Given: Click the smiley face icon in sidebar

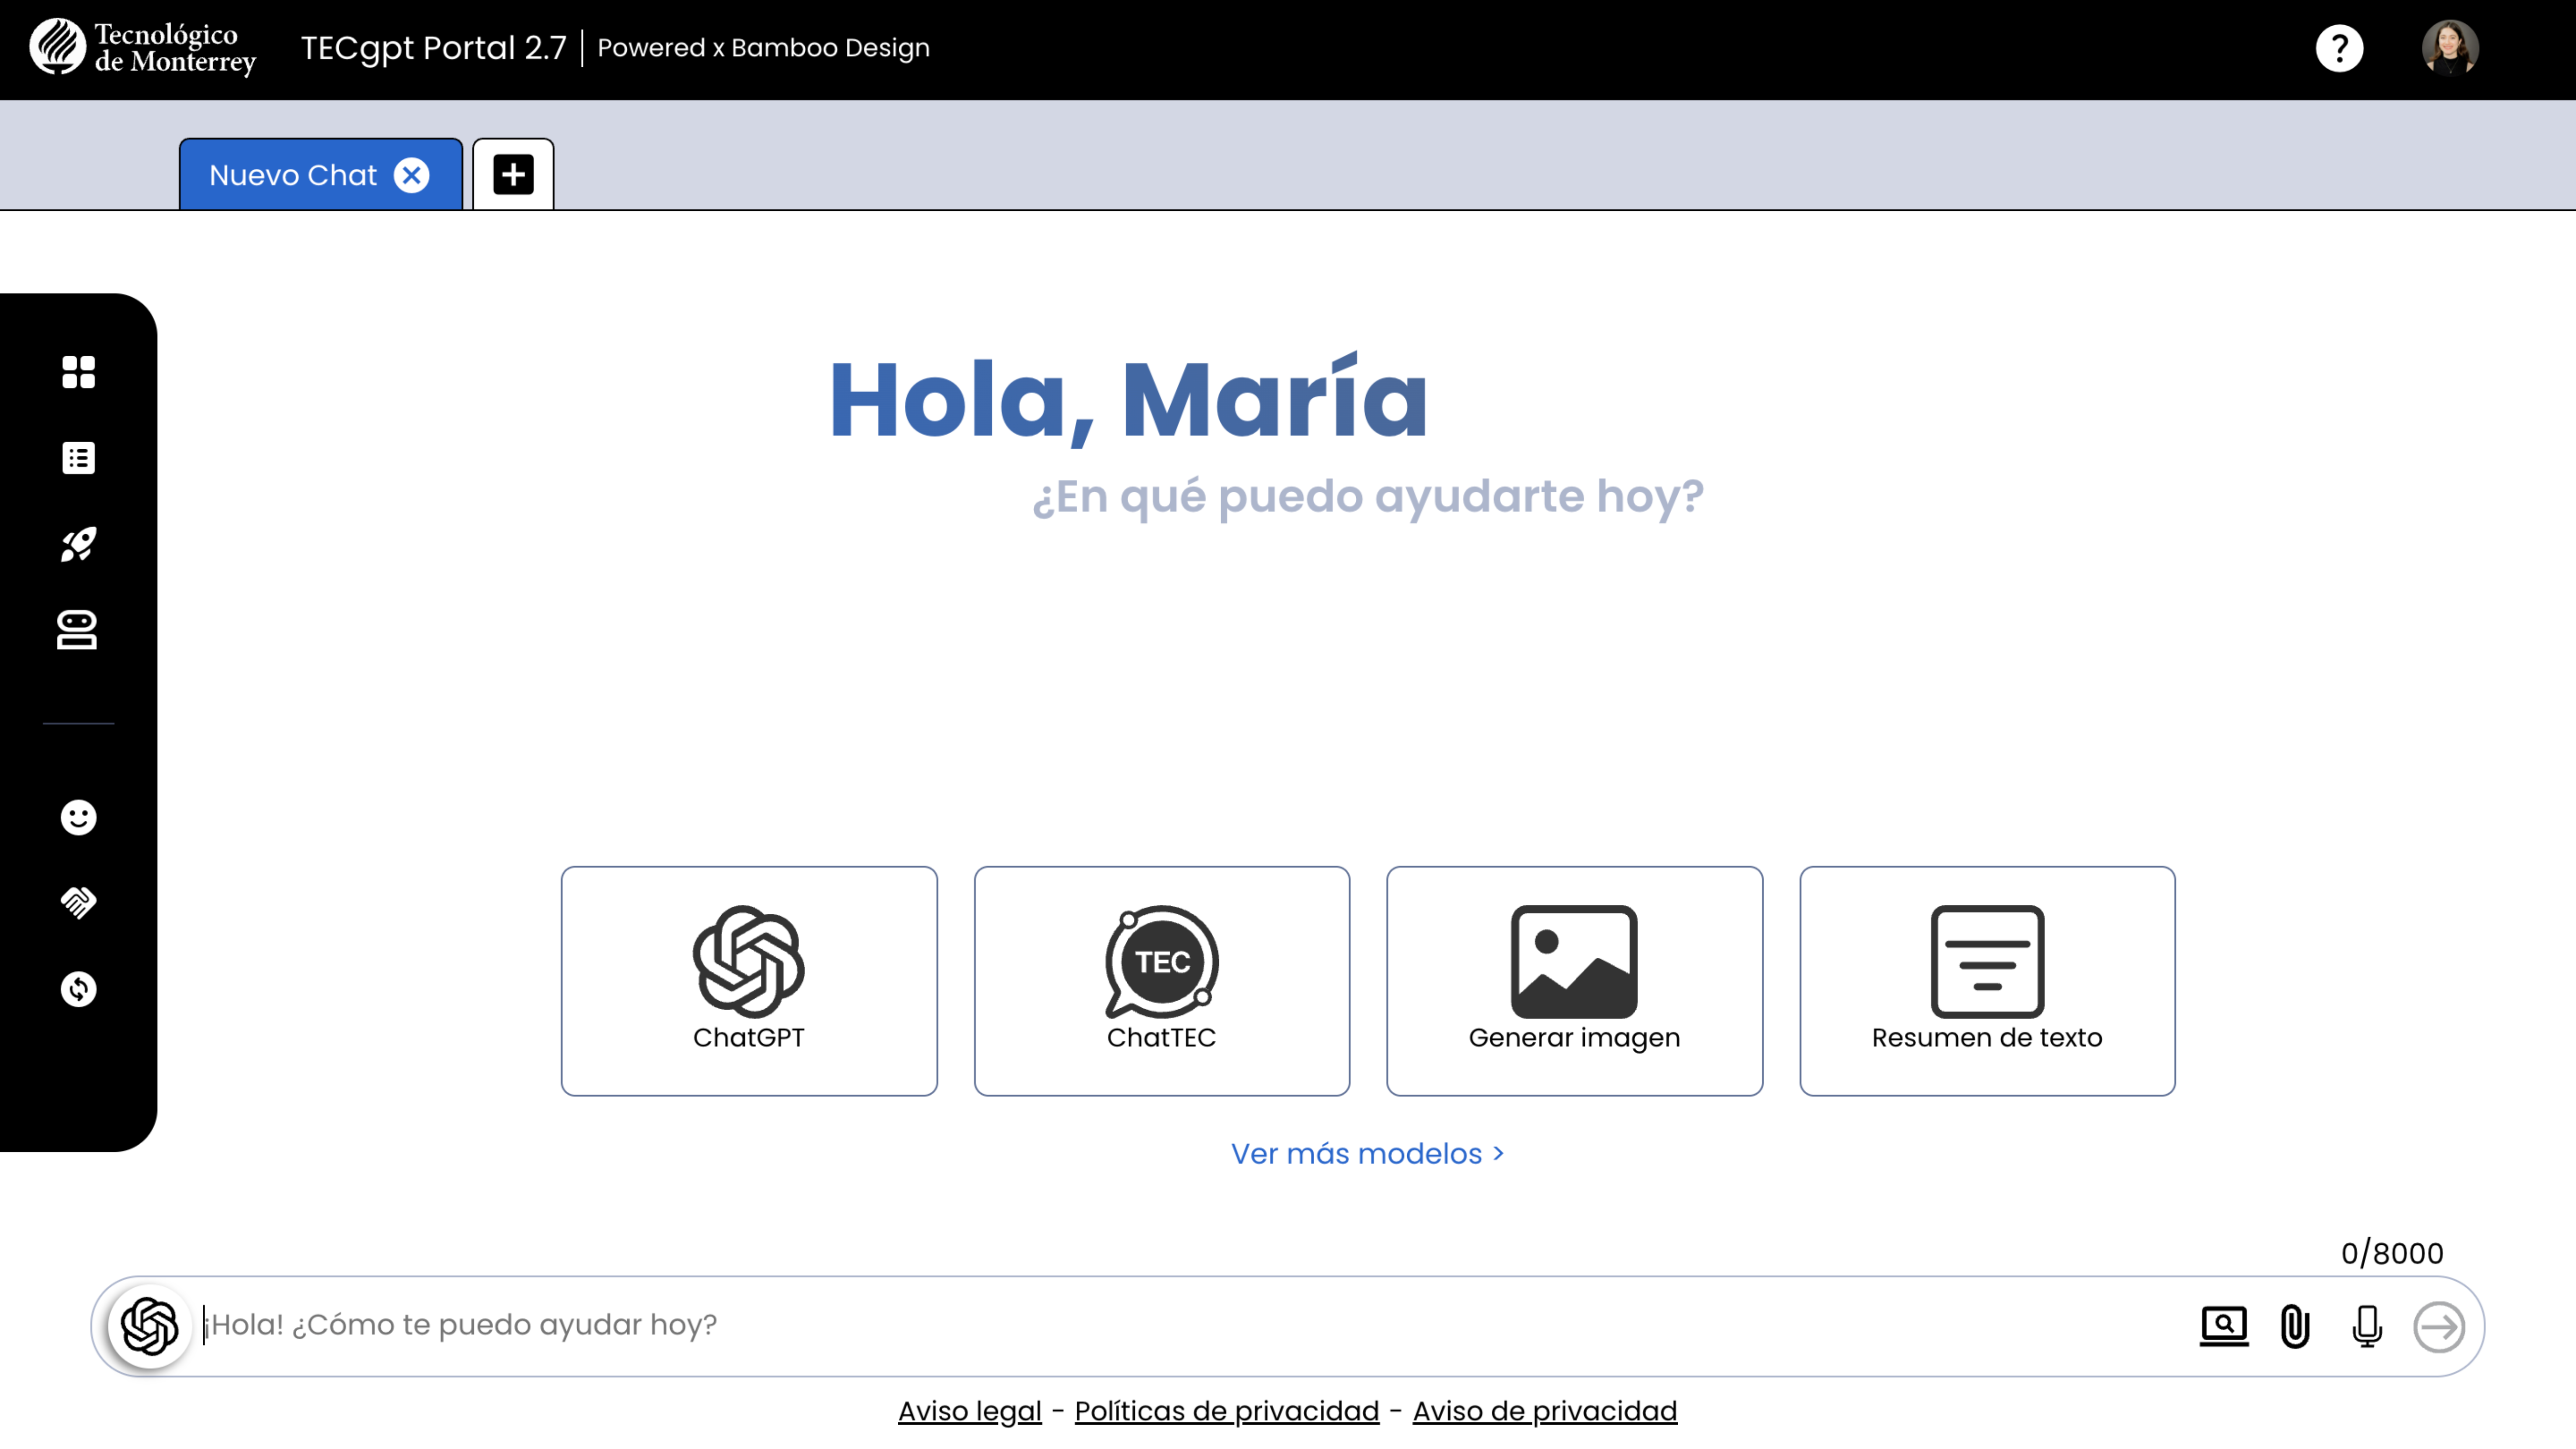Looking at the screenshot, I should point(78,817).
